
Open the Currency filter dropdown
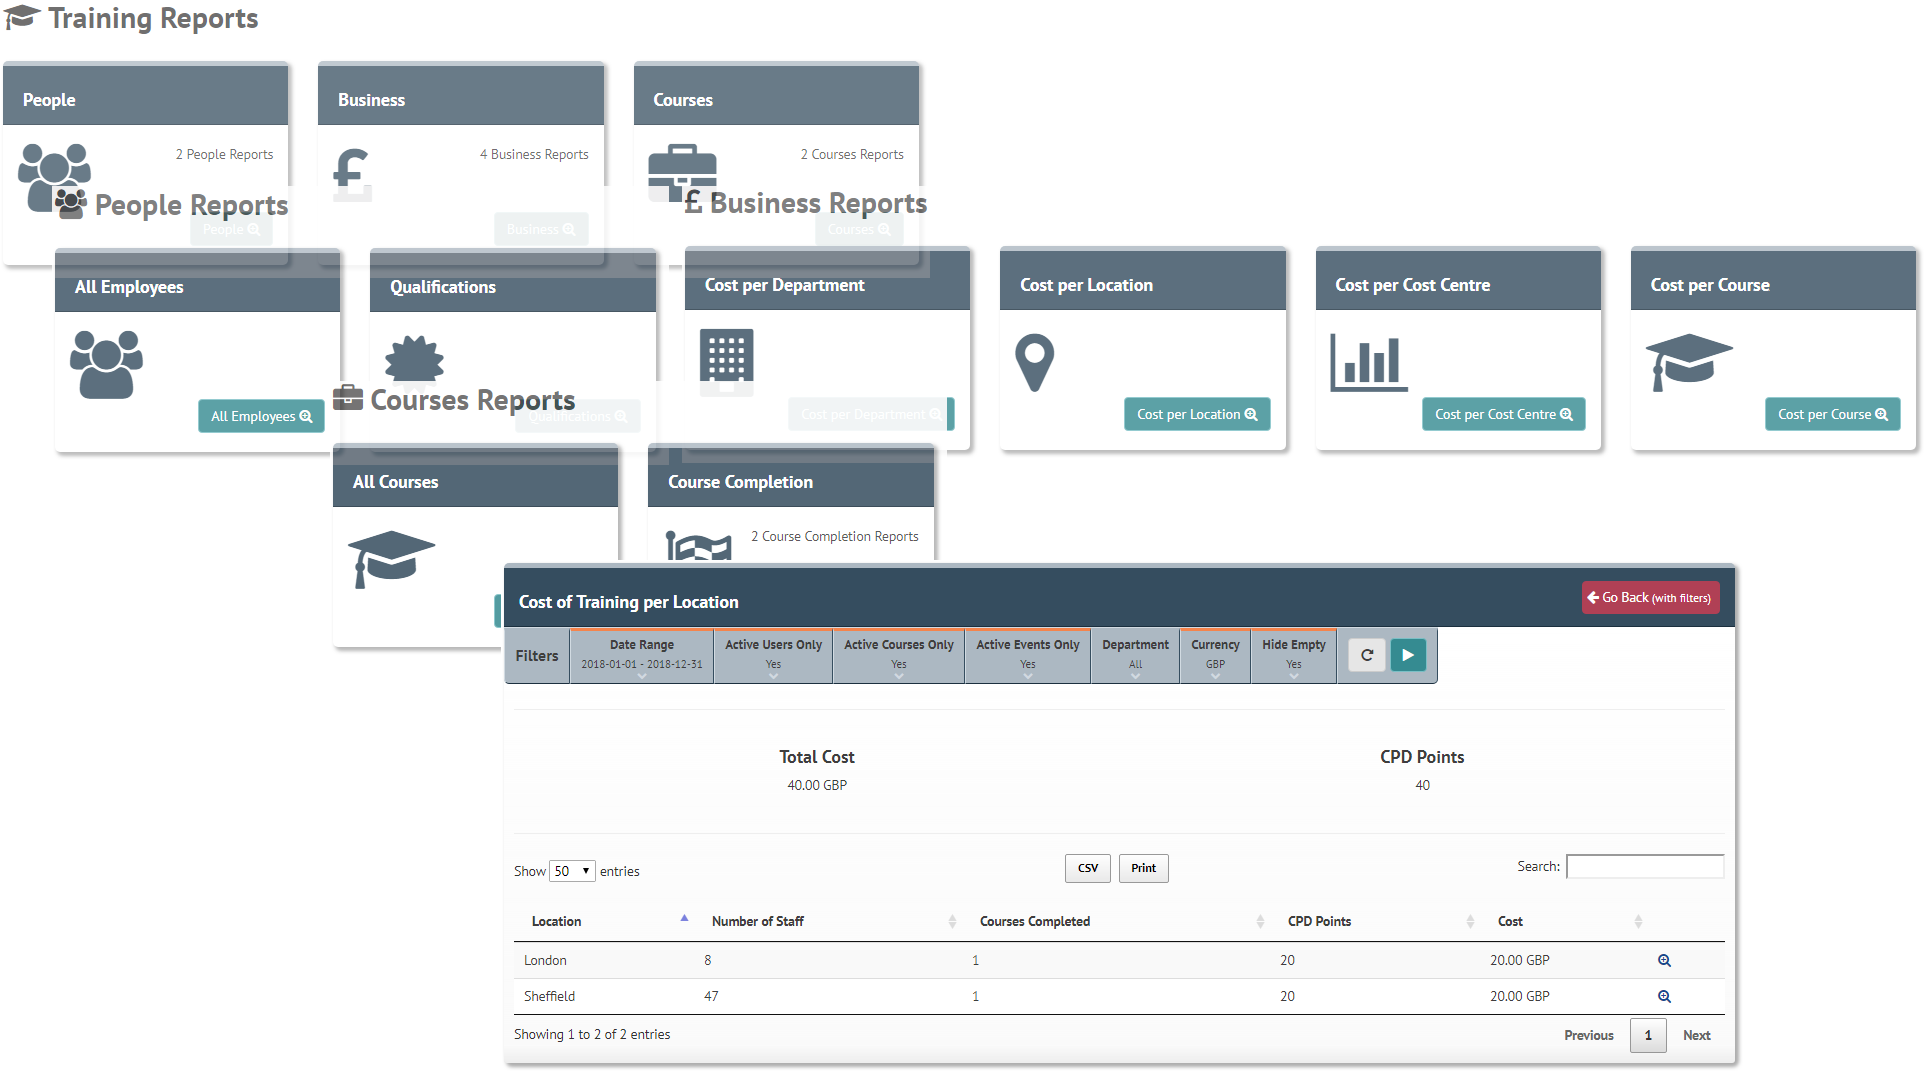1215,656
